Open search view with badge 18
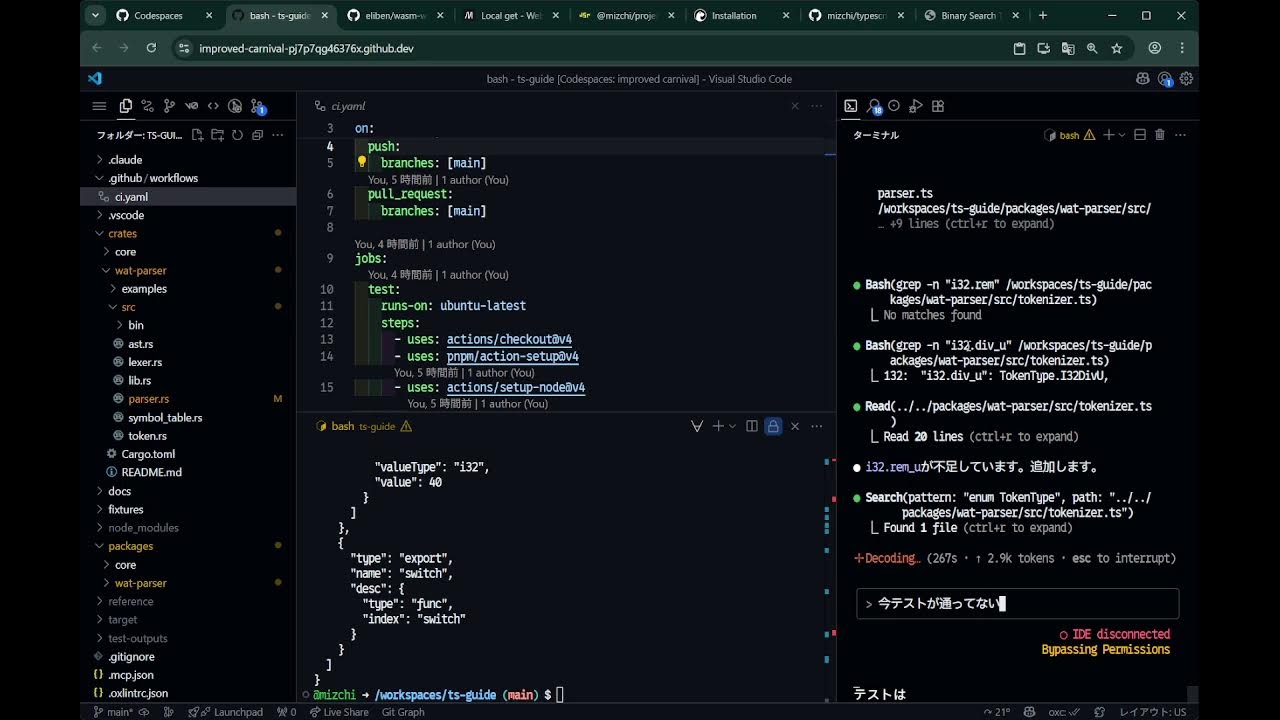The height and width of the screenshot is (720, 1280). [874, 106]
